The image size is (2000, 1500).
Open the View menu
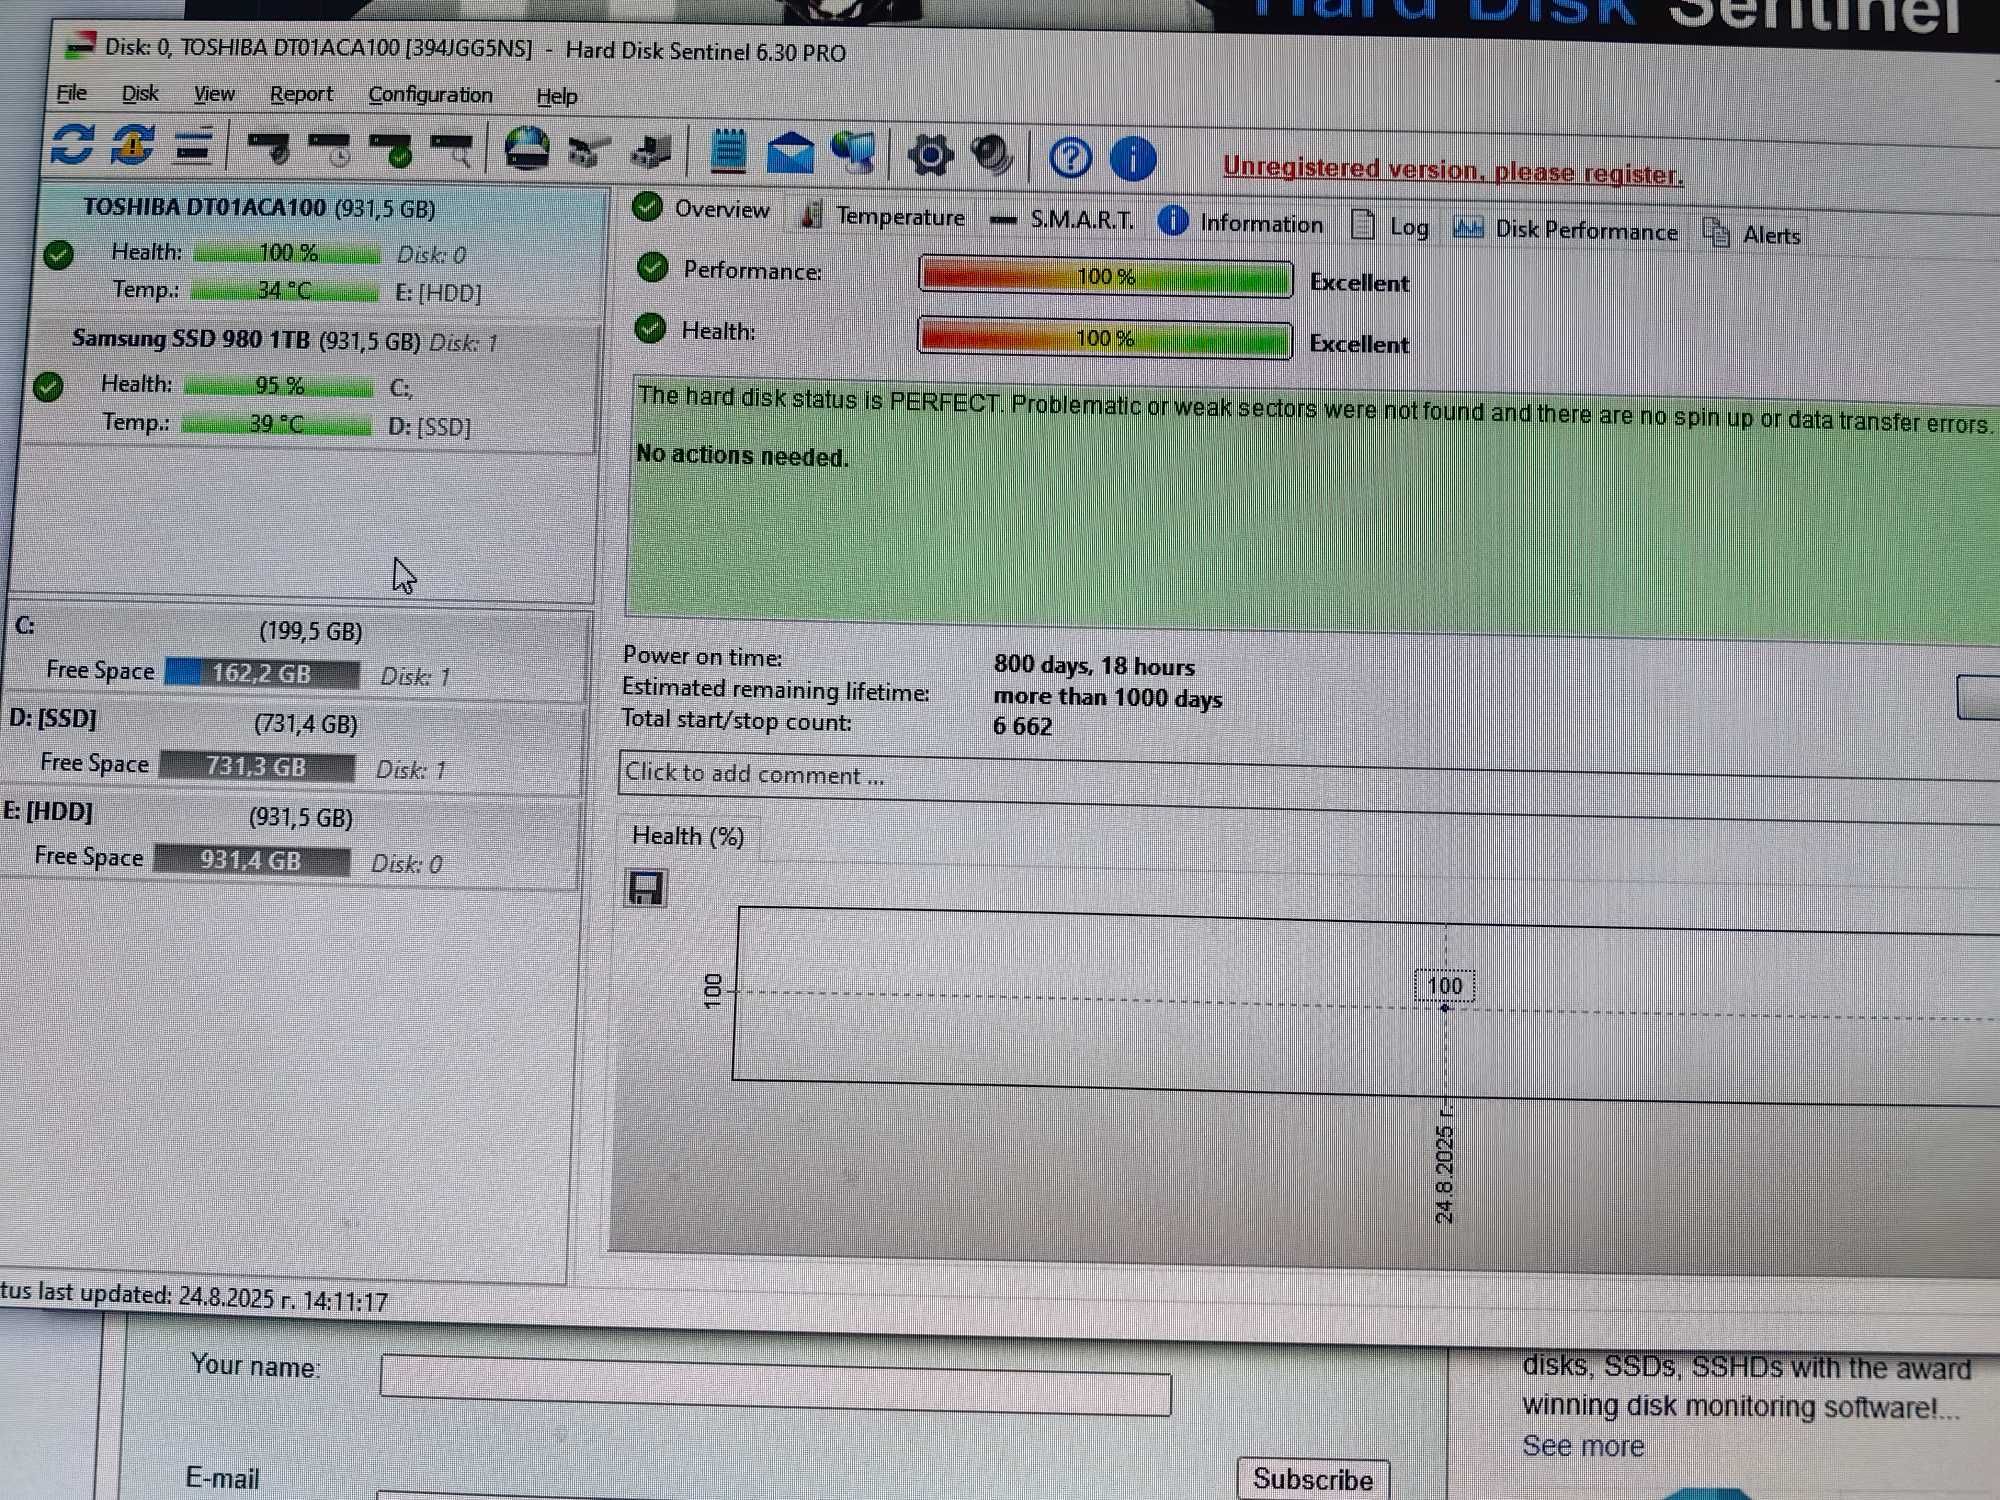pos(214,94)
